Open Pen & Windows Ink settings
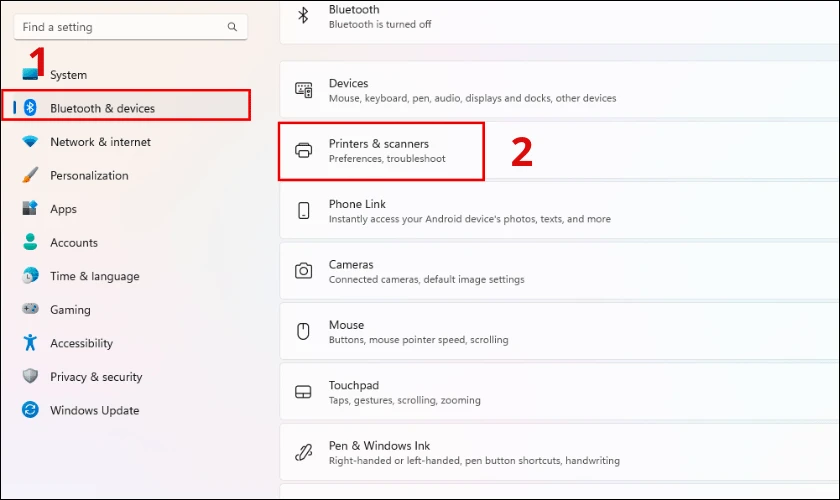 tap(560, 452)
